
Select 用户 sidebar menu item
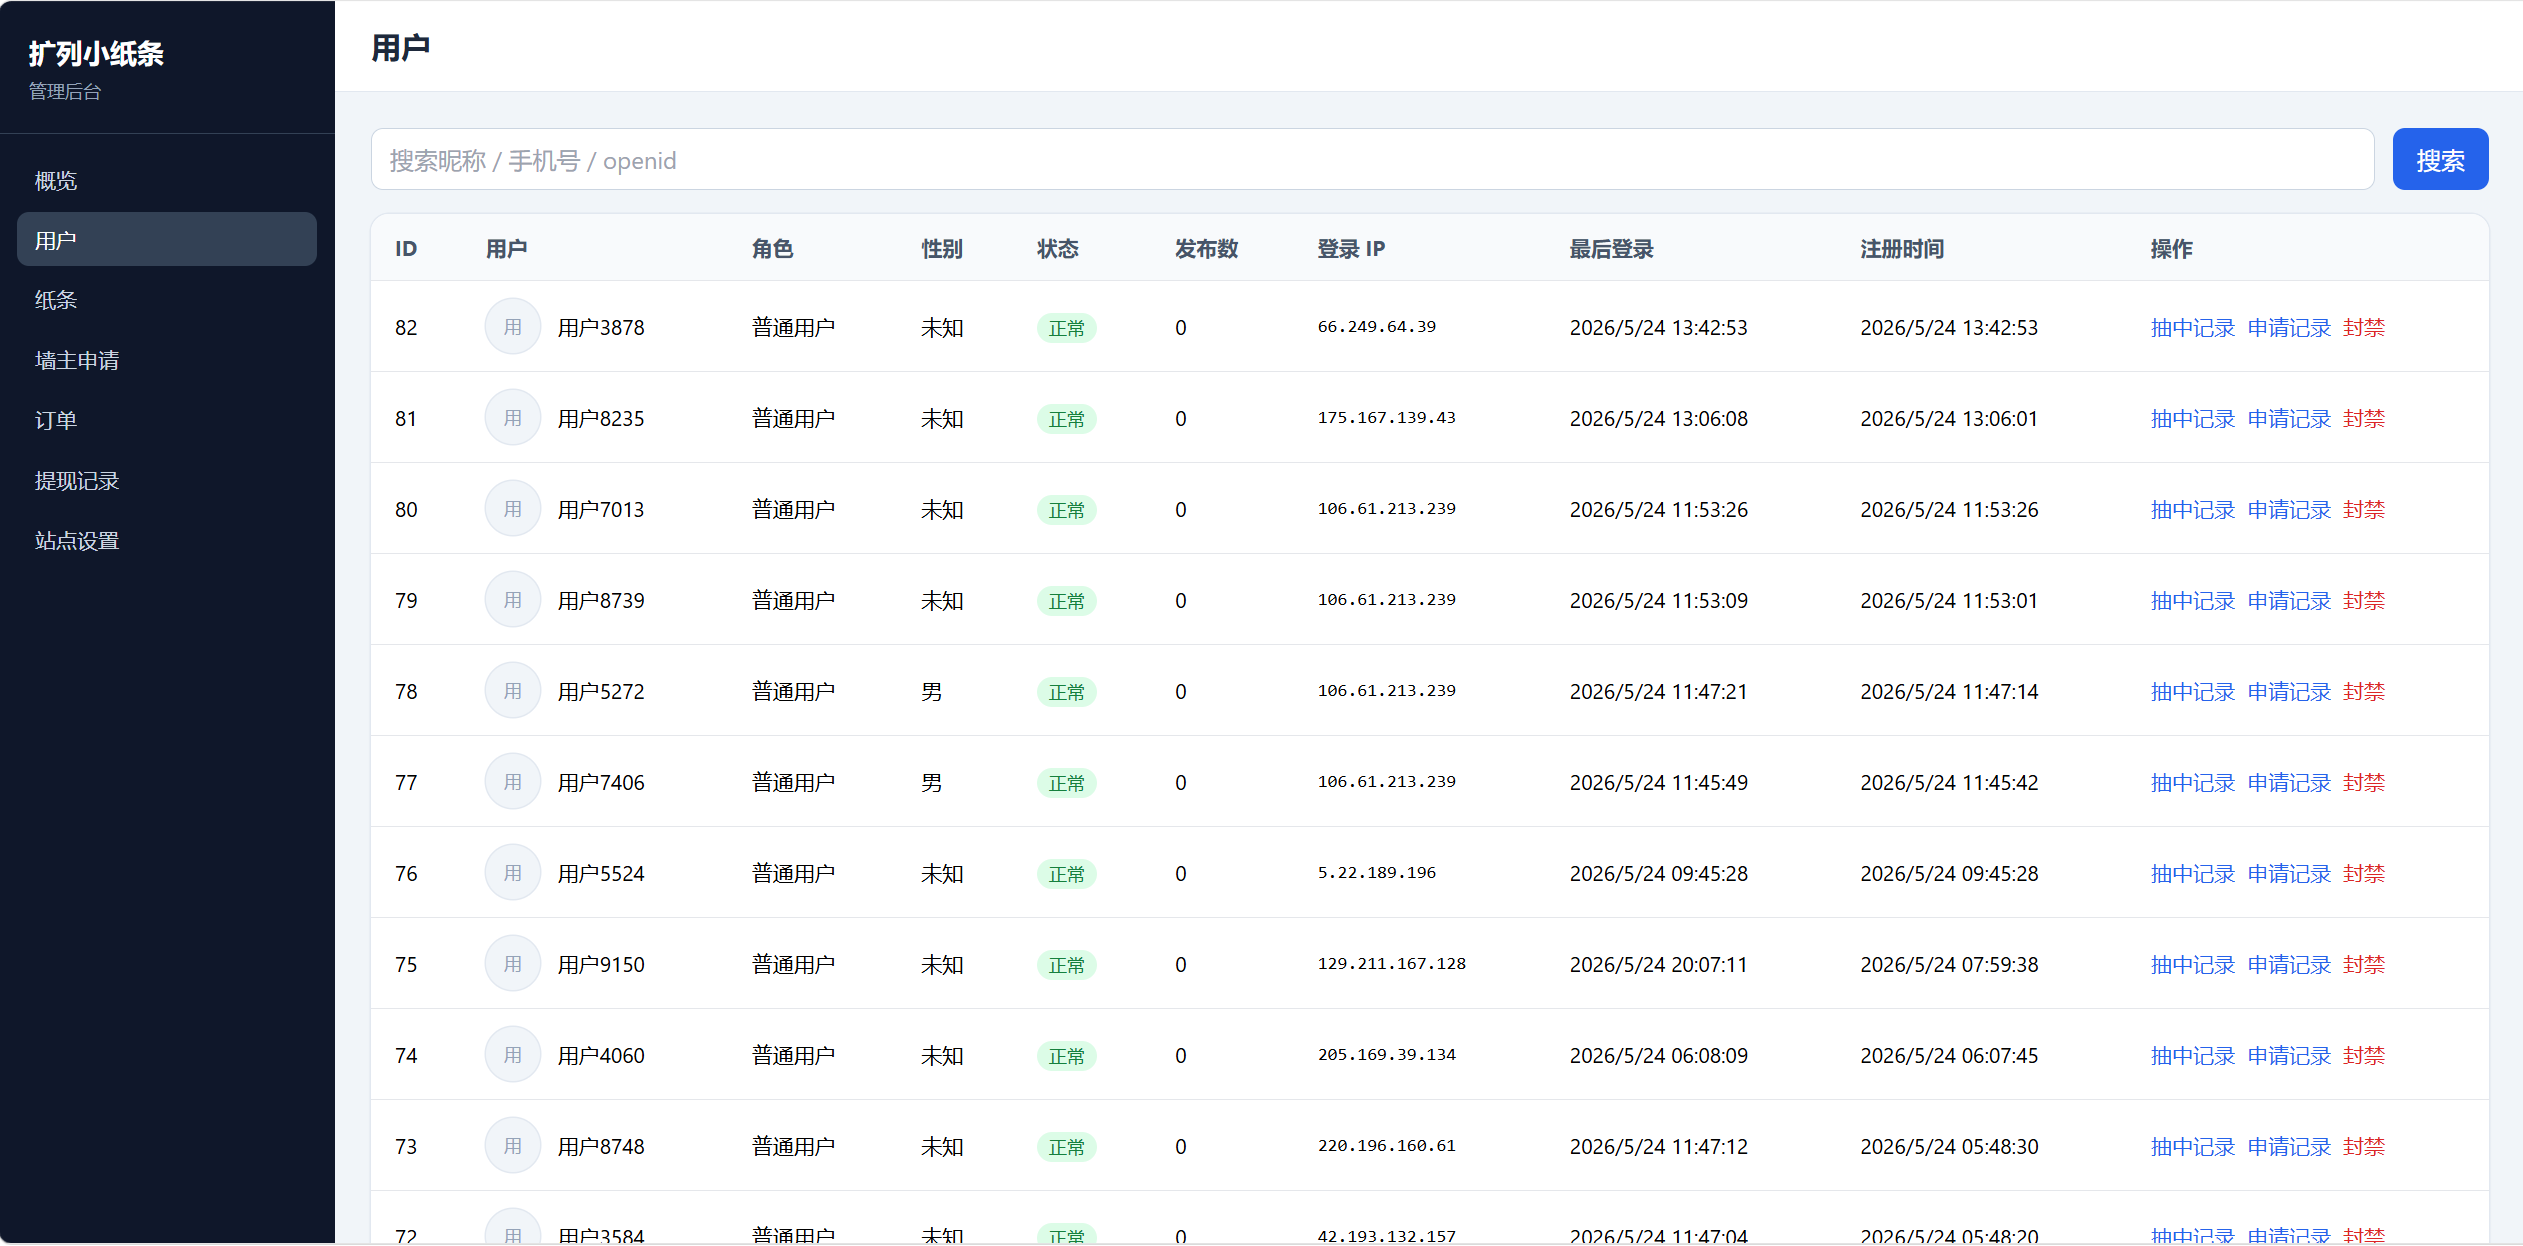(x=167, y=240)
